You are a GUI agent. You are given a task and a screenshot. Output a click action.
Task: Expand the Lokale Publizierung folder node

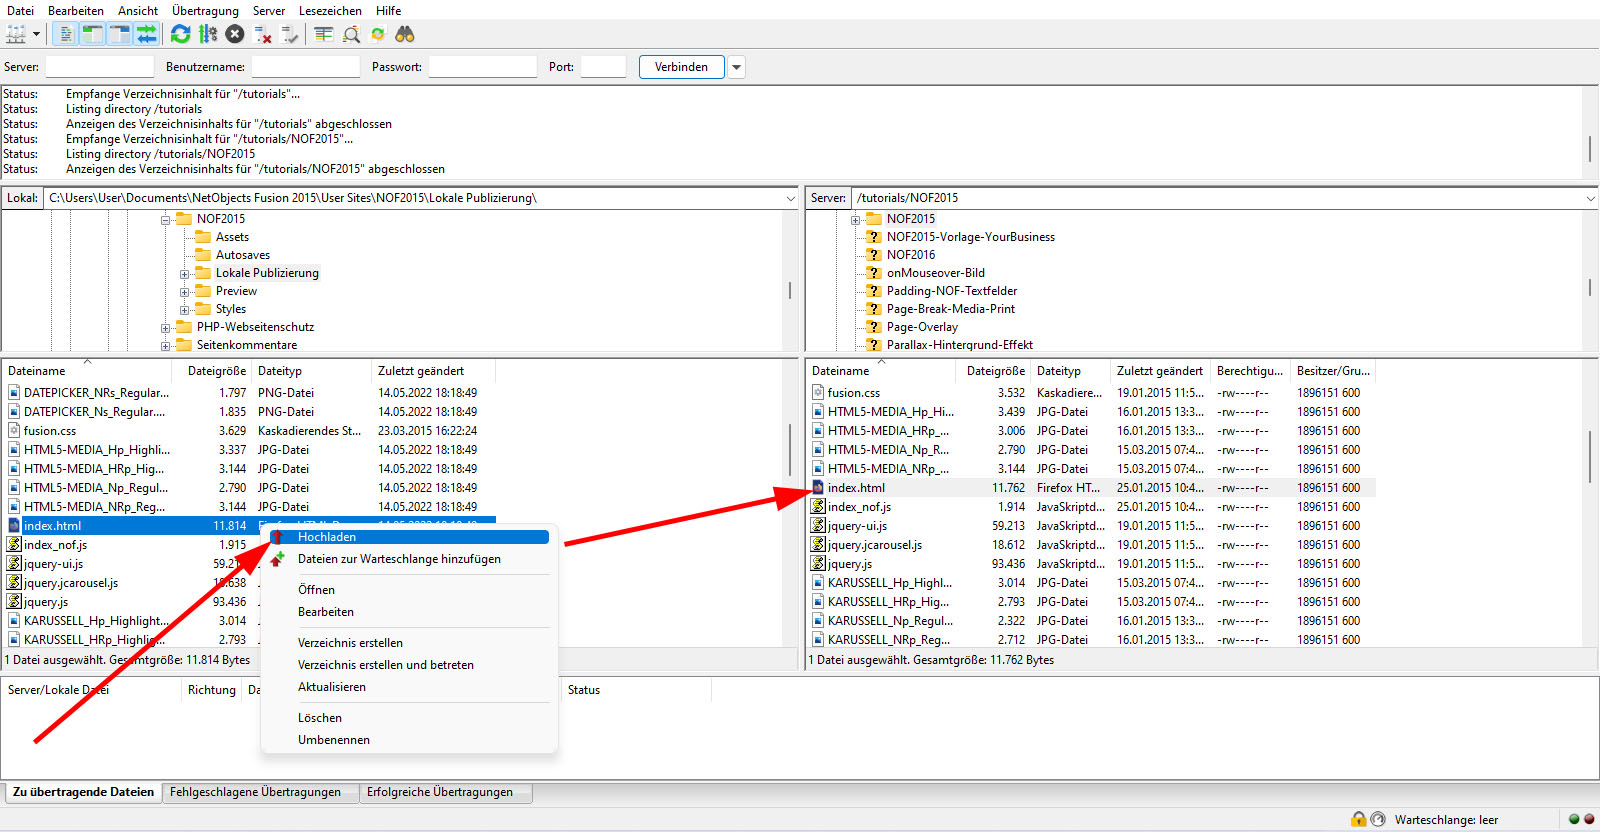click(185, 274)
